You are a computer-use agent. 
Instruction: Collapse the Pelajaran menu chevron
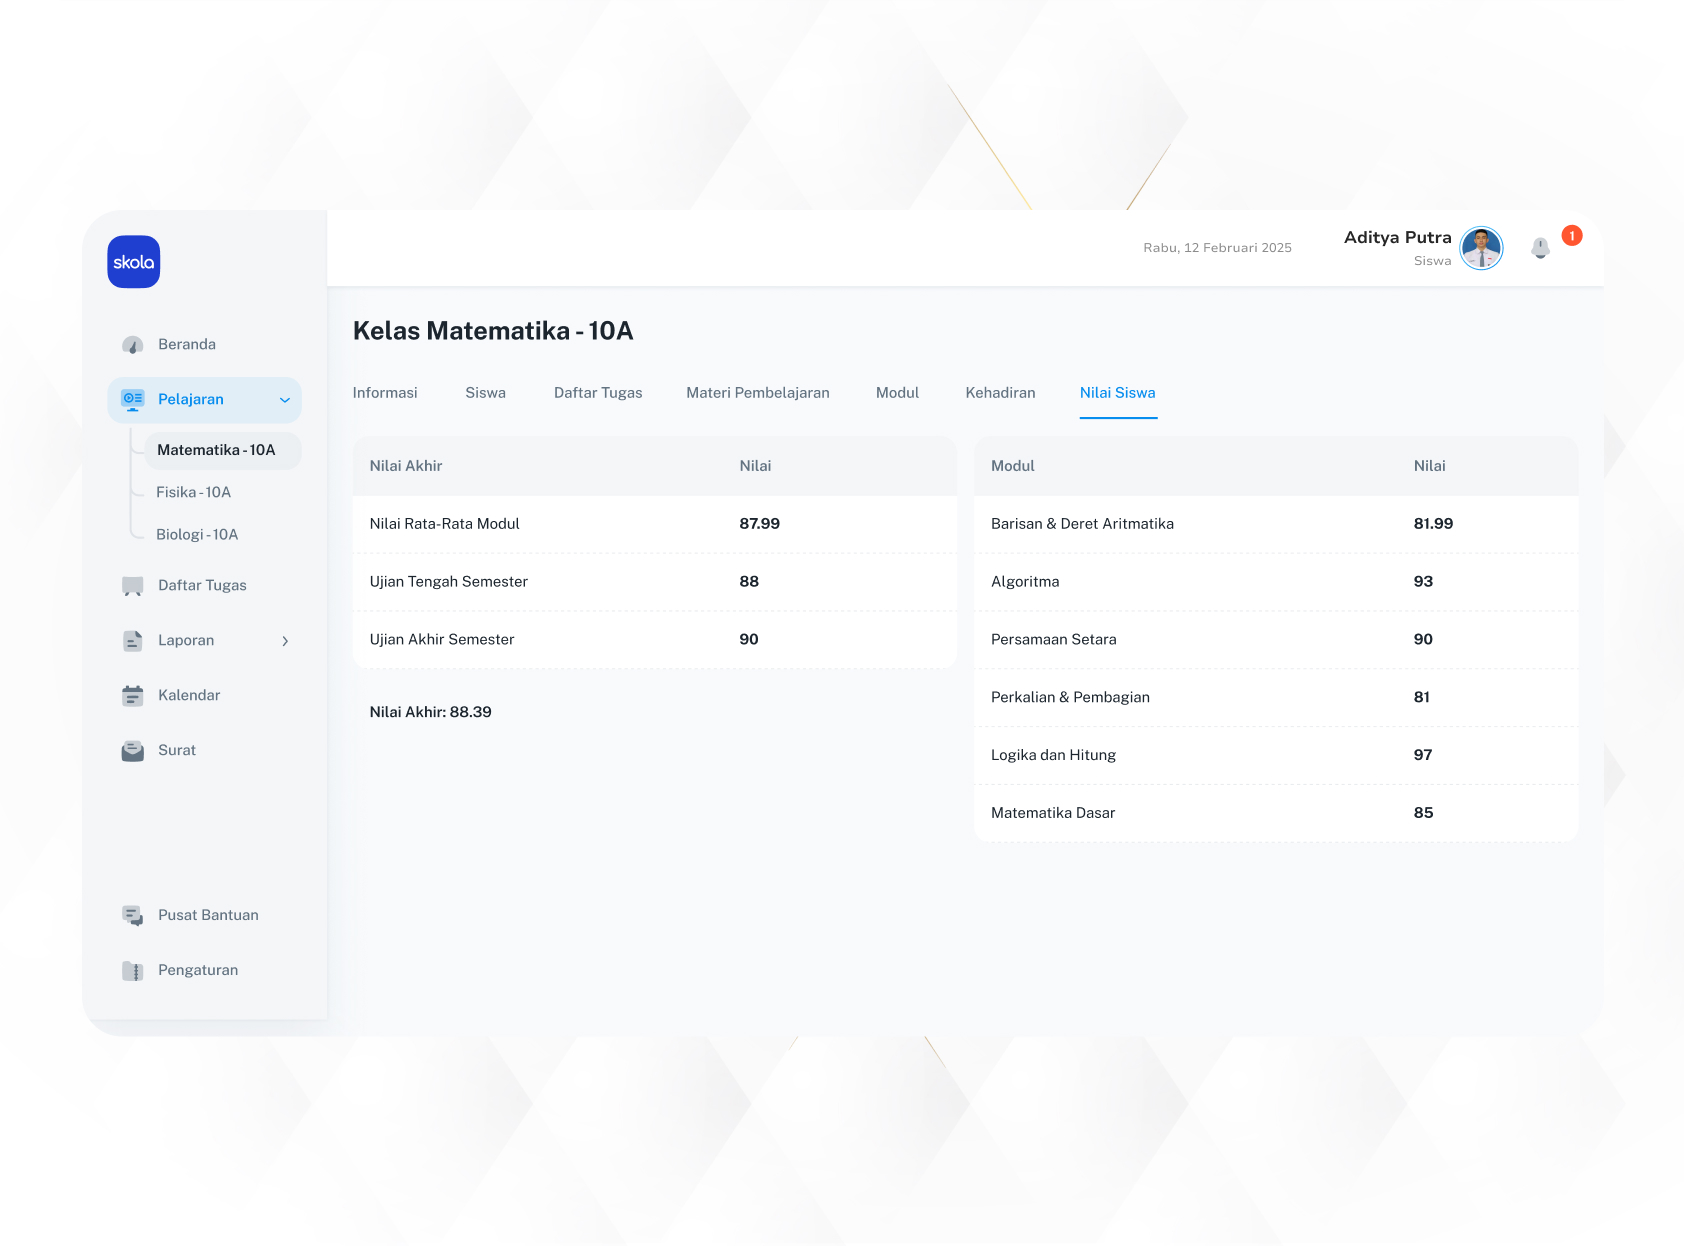click(x=285, y=400)
